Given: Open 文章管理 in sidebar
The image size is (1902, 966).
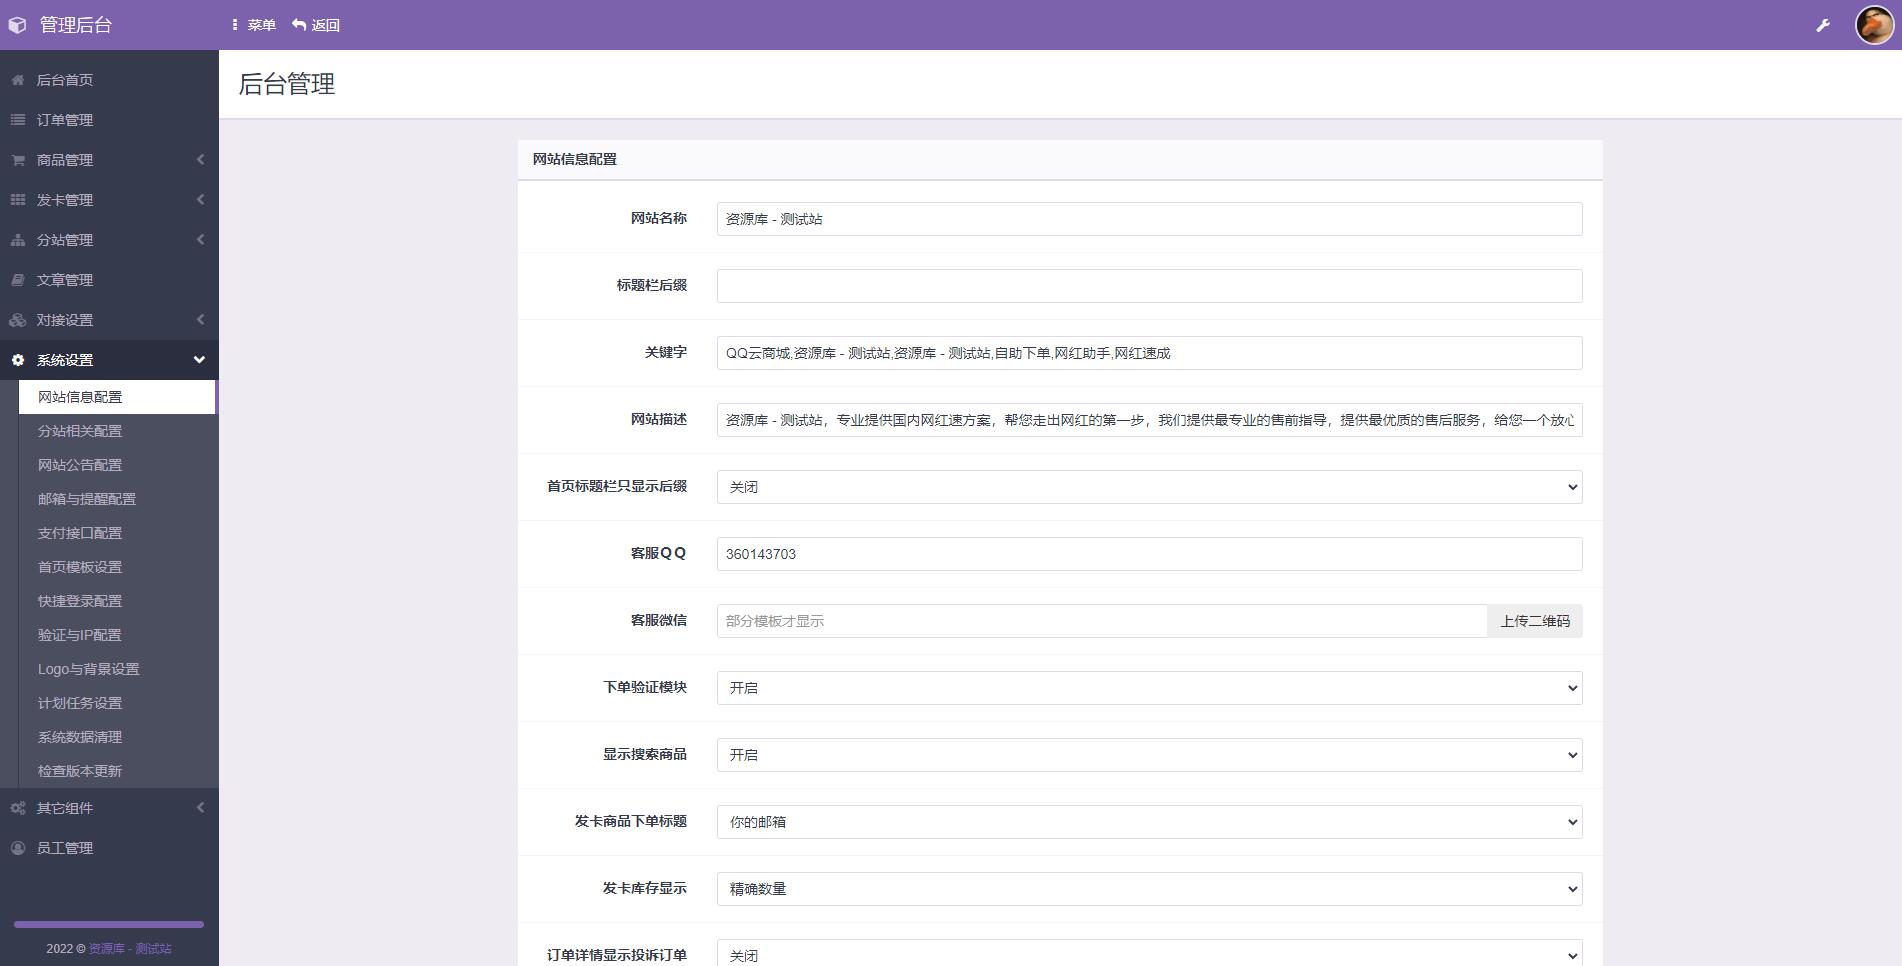Looking at the screenshot, I should pyautogui.click(x=109, y=280).
